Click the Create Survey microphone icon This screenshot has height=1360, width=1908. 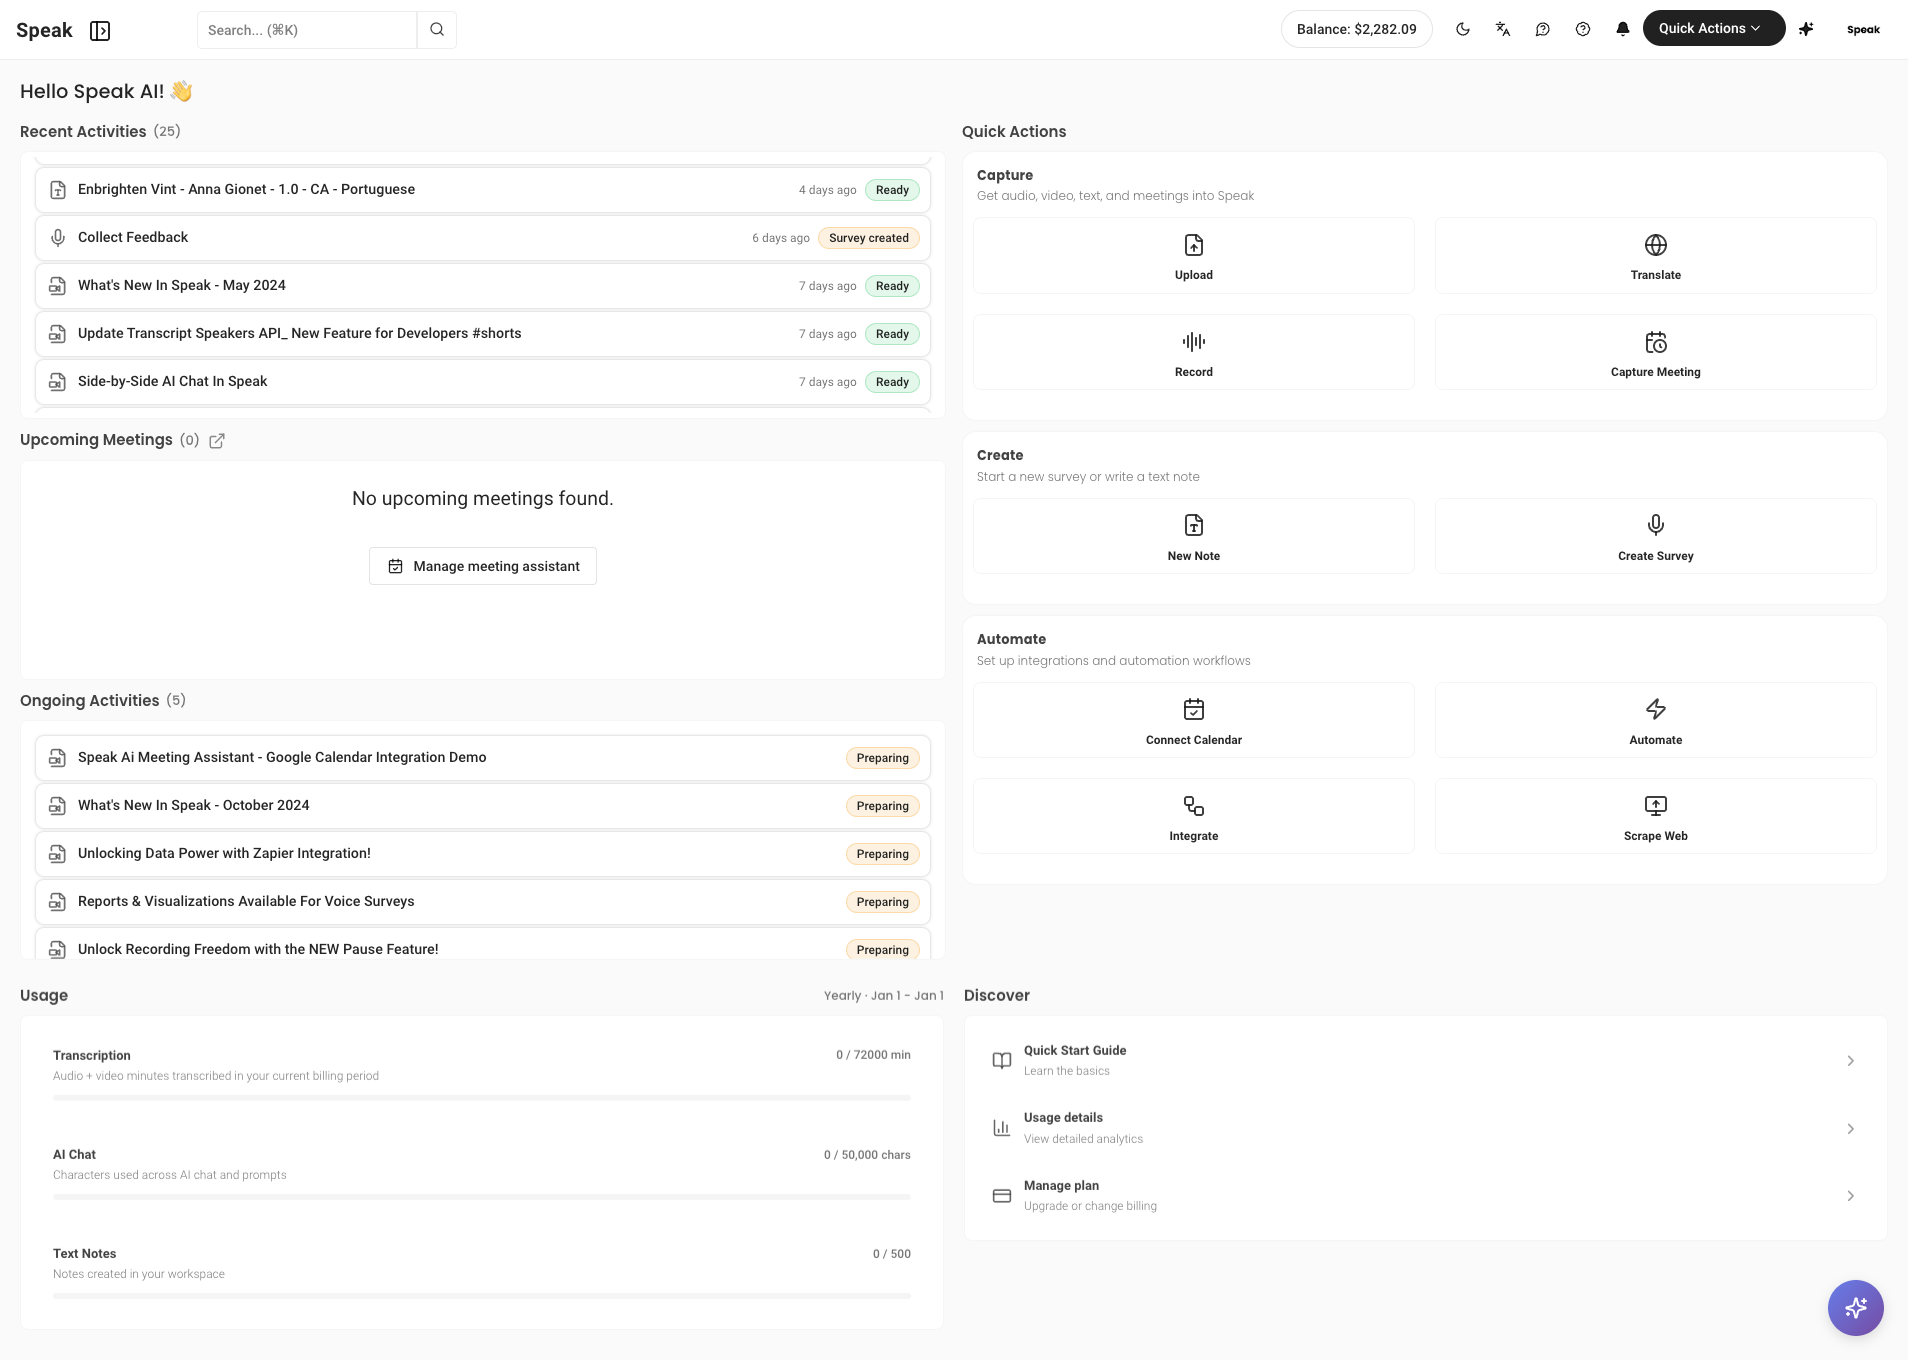(x=1656, y=525)
